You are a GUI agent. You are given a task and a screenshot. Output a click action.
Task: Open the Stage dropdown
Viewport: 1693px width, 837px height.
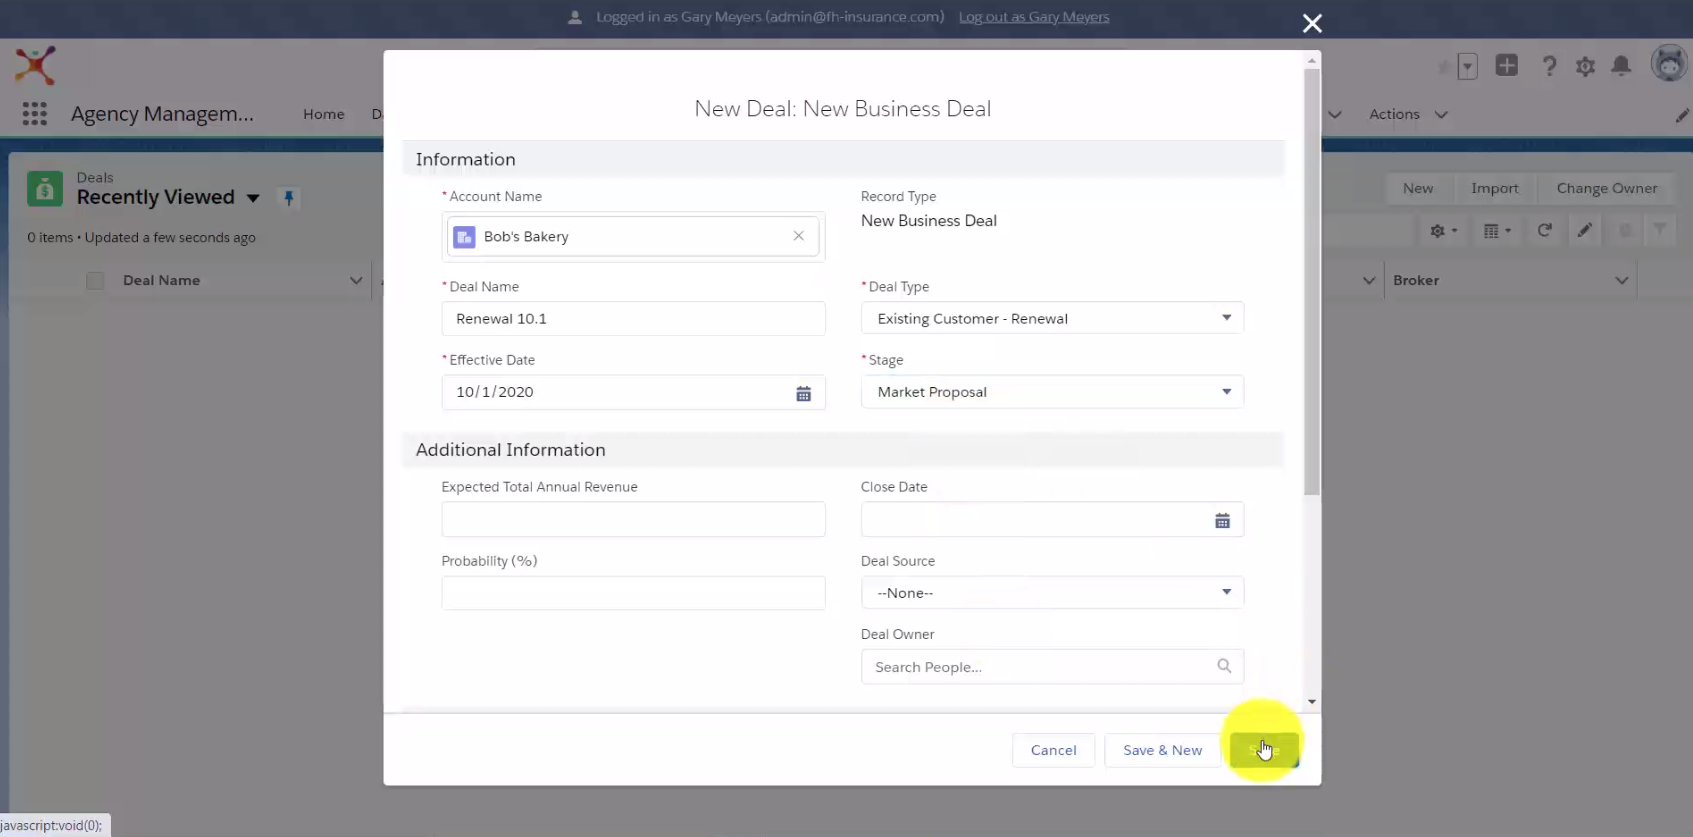pyautogui.click(x=1052, y=392)
